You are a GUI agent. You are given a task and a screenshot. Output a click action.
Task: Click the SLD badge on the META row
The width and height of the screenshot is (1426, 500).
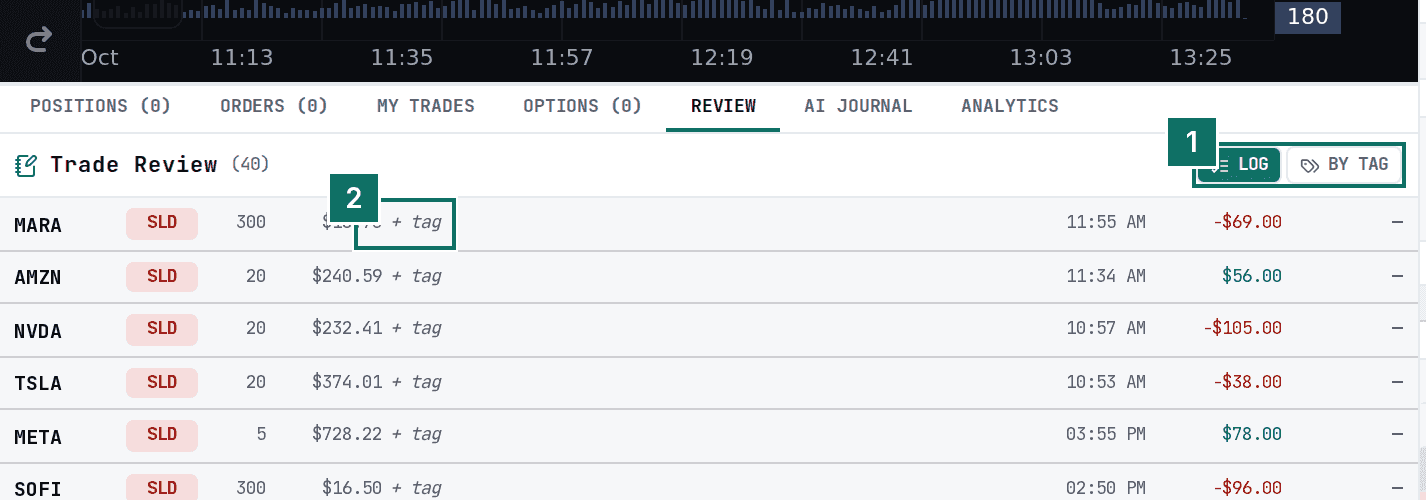pos(162,435)
